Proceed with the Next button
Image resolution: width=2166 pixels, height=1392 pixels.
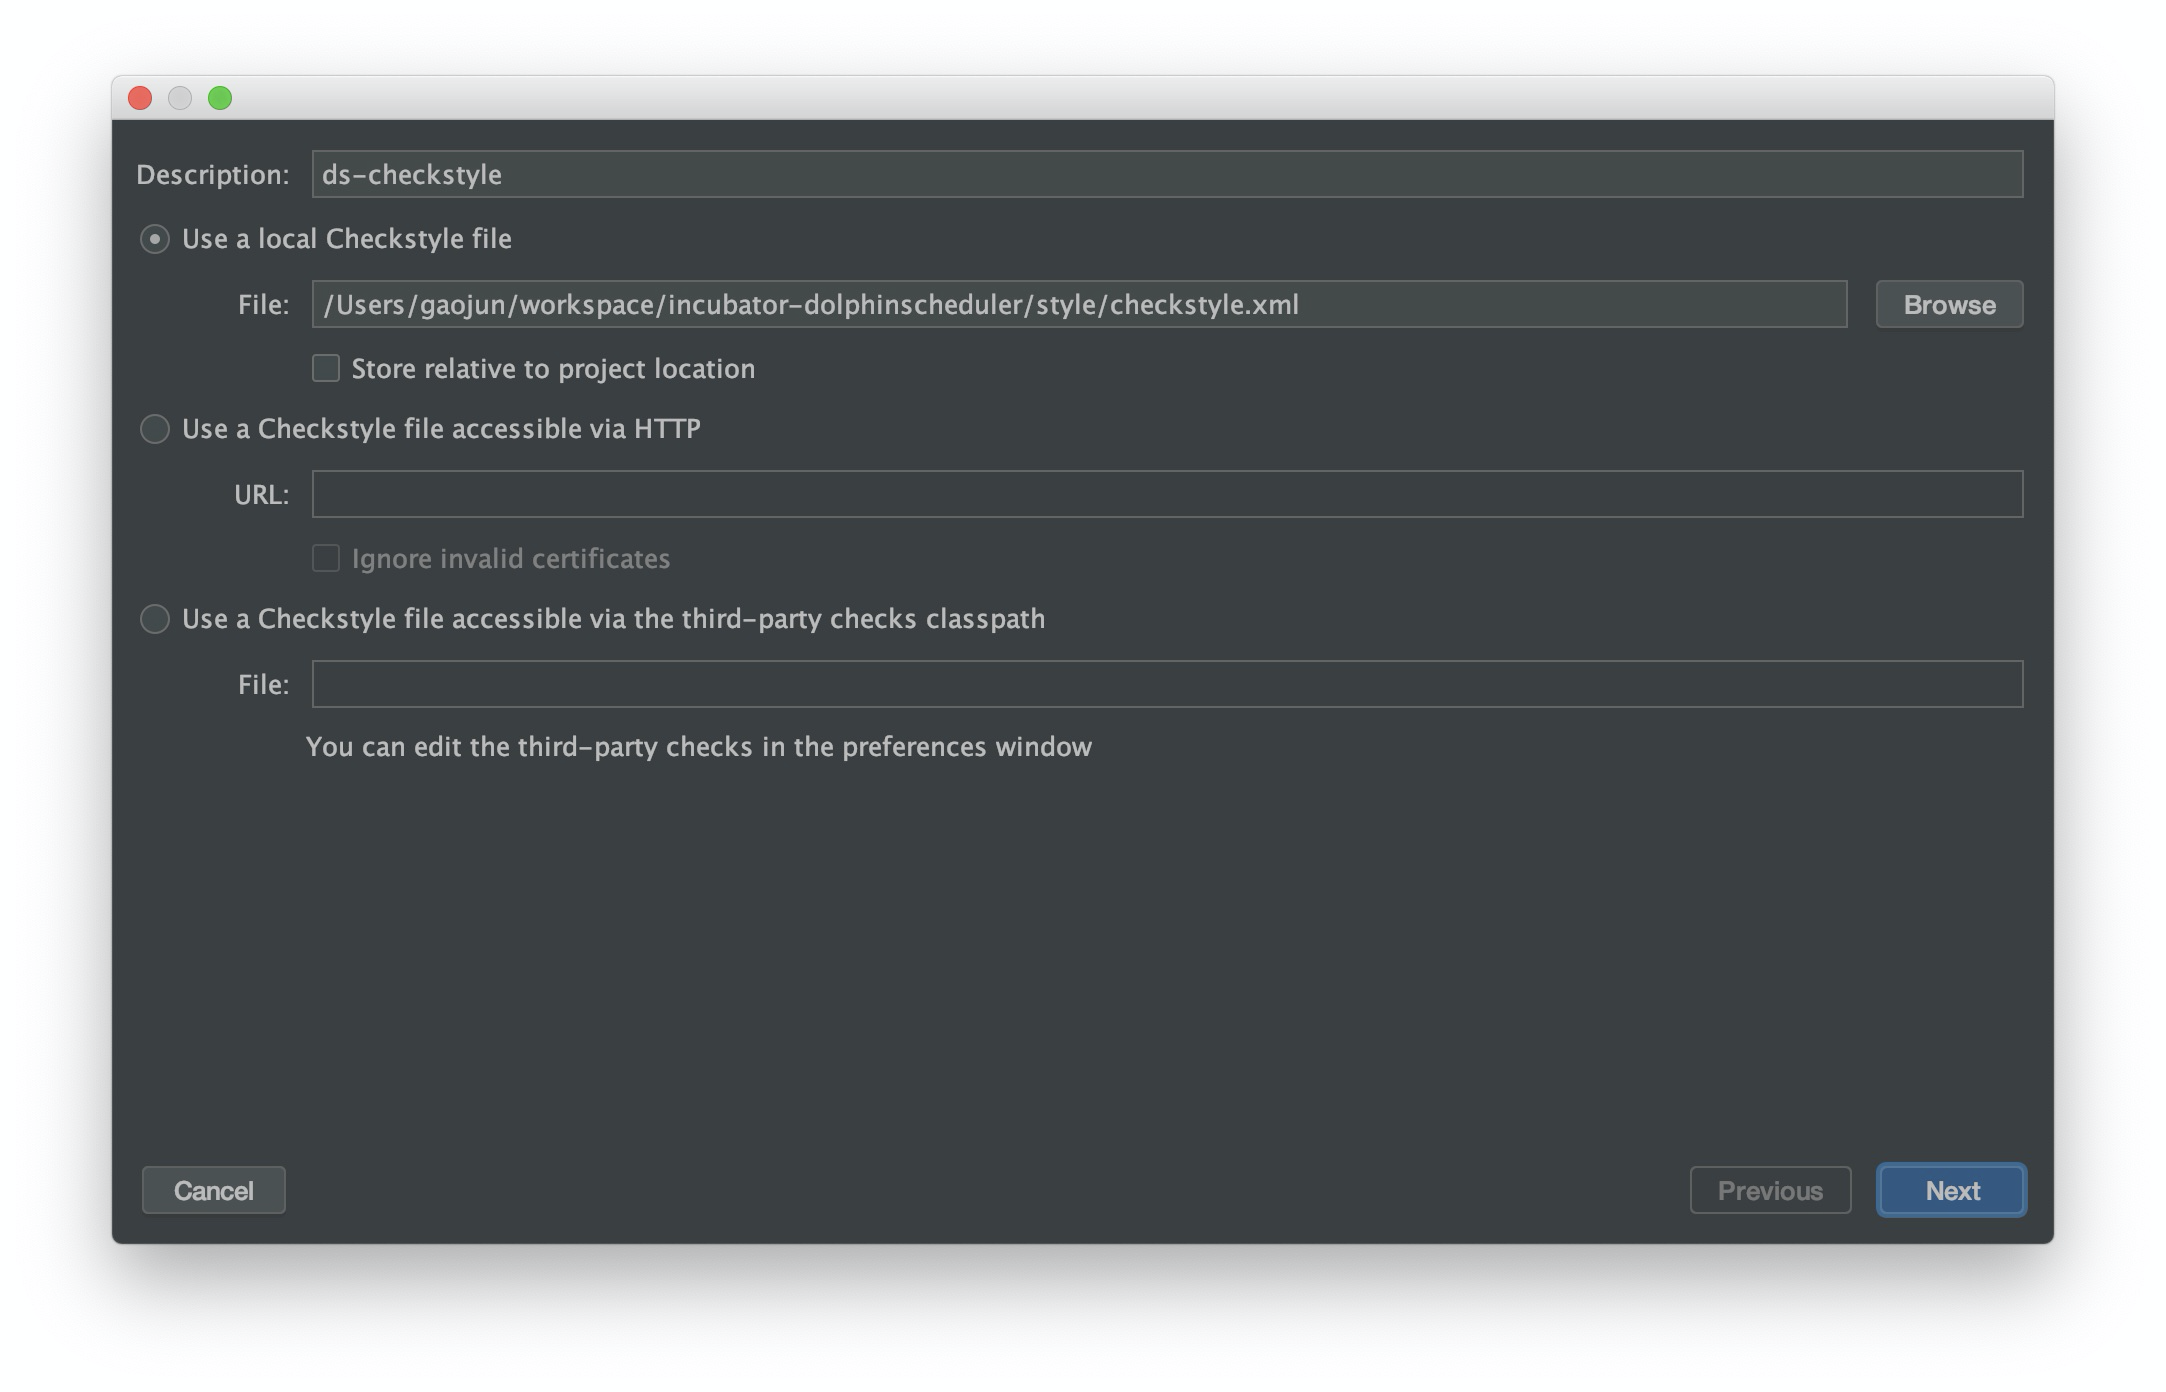pyautogui.click(x=1951, y=1190)
